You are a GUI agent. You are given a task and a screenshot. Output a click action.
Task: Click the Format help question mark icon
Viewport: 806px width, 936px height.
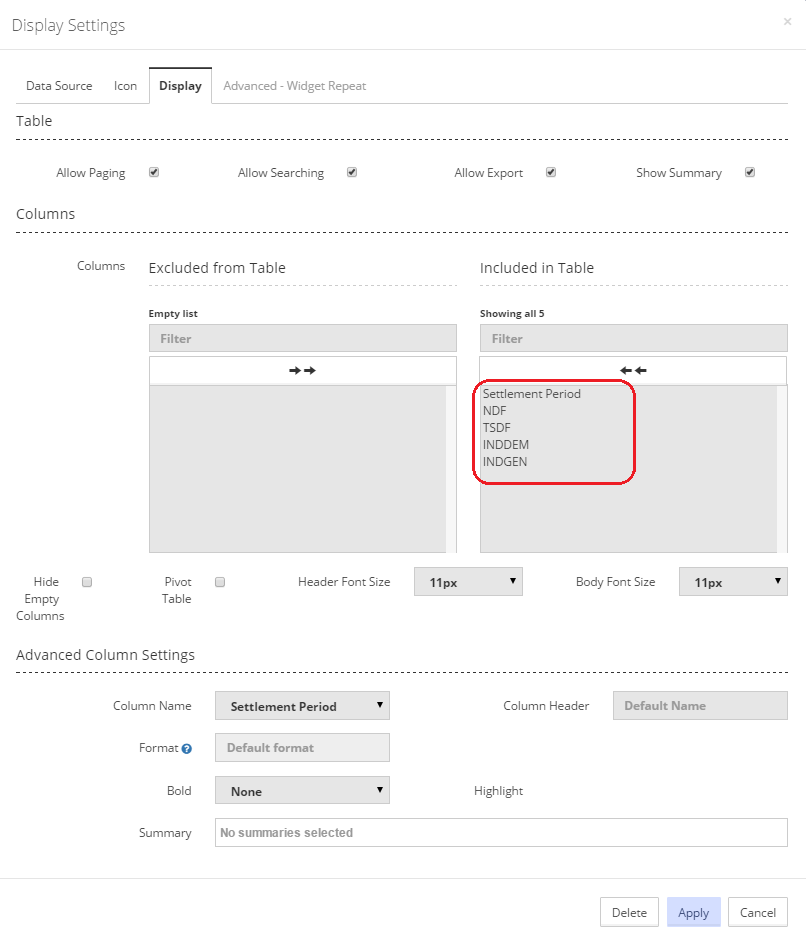click(187, 748)
